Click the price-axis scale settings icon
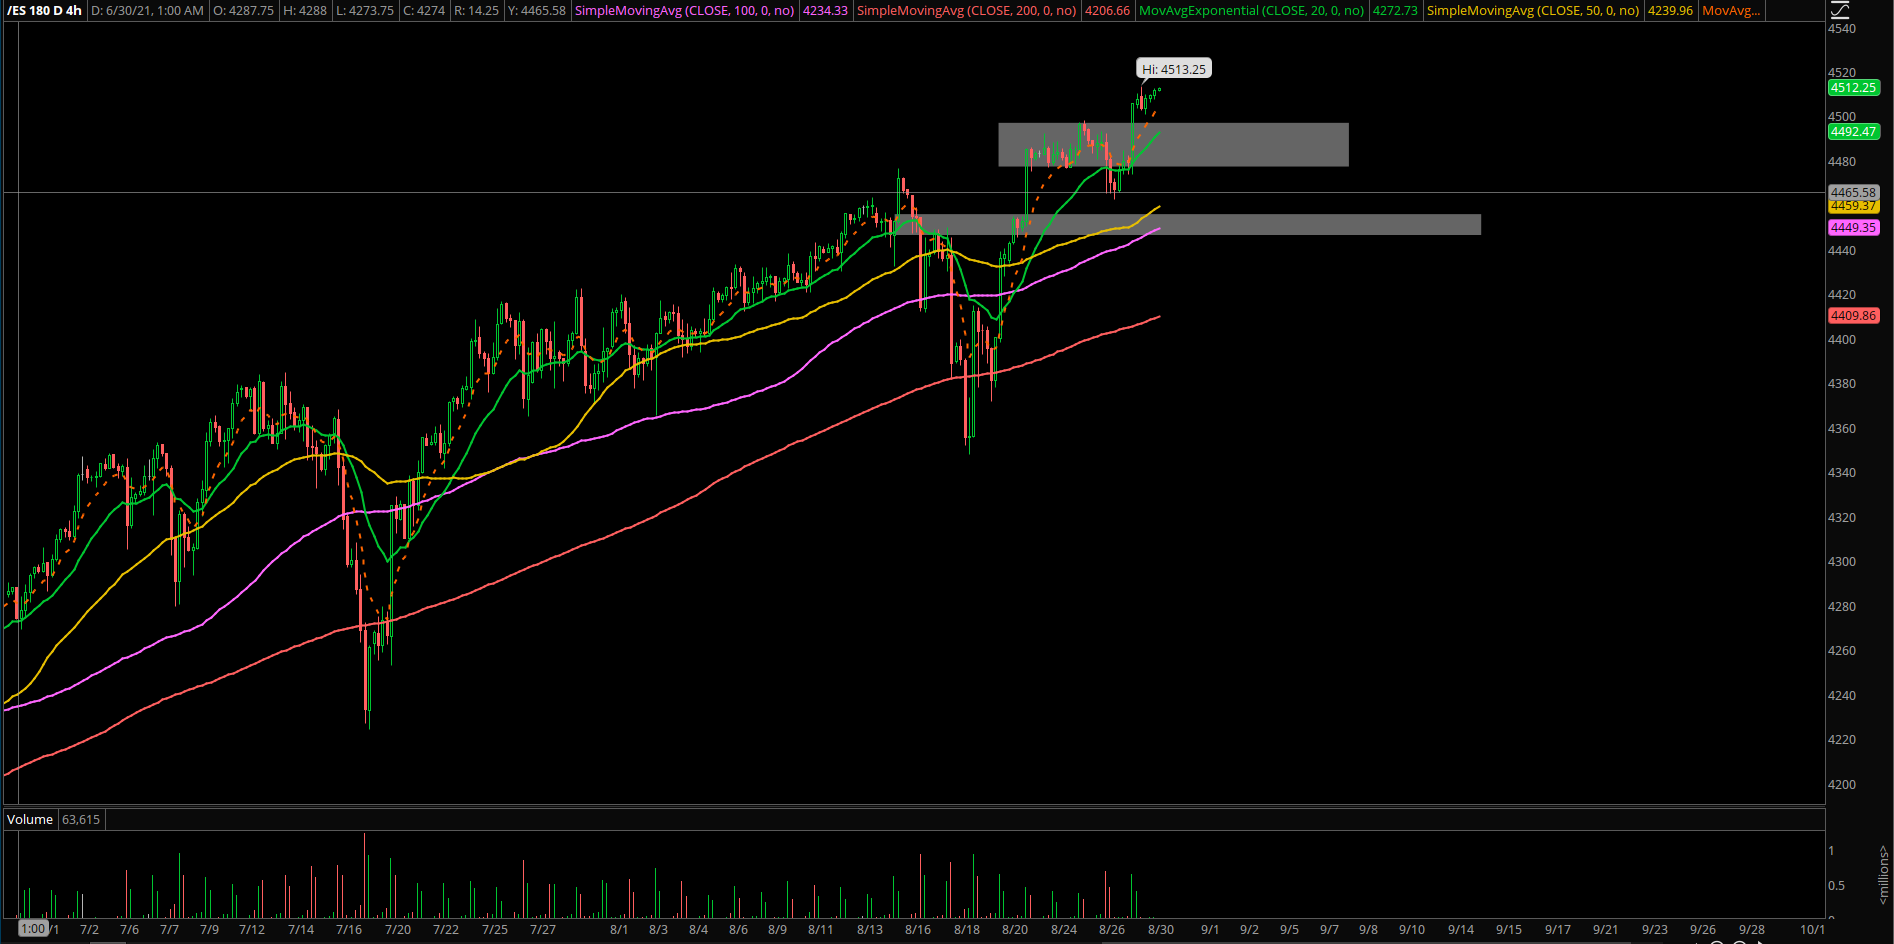Image resolution: width=1894 pixels, height=944 pixels. click(1839, 10)
